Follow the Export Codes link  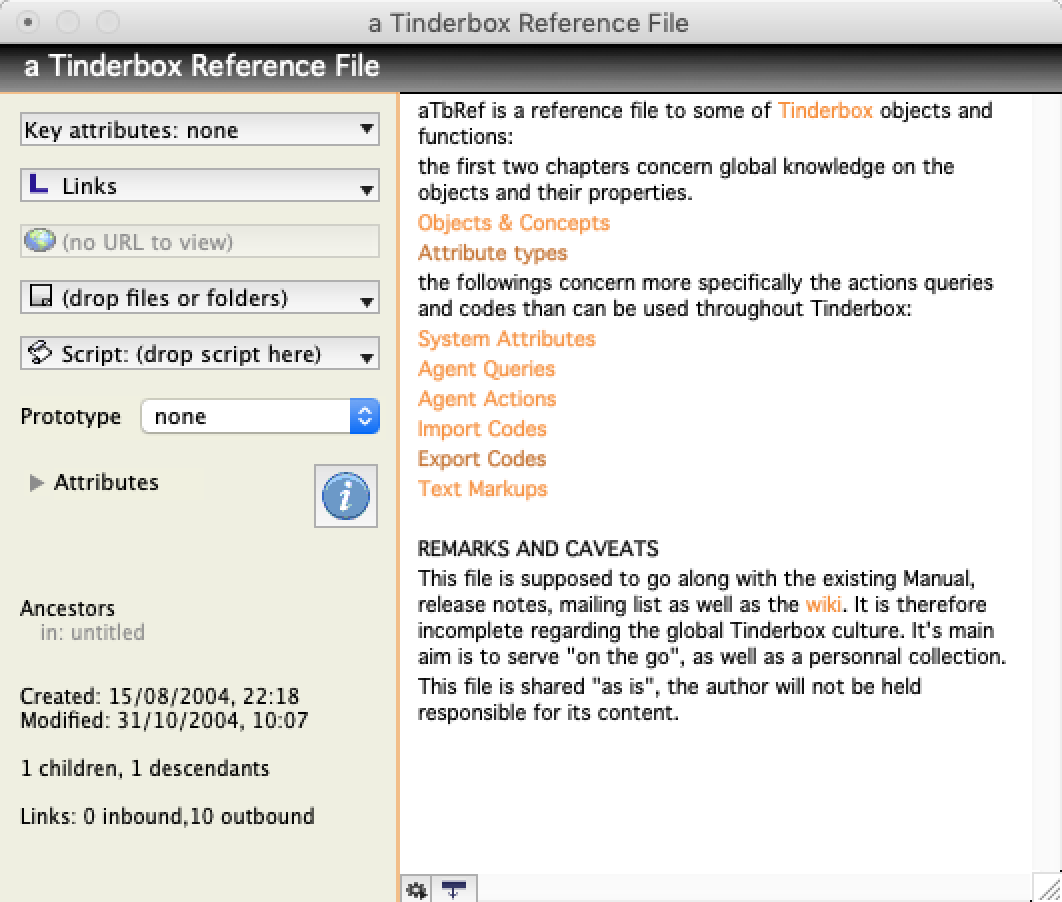(x=482, y=459)
